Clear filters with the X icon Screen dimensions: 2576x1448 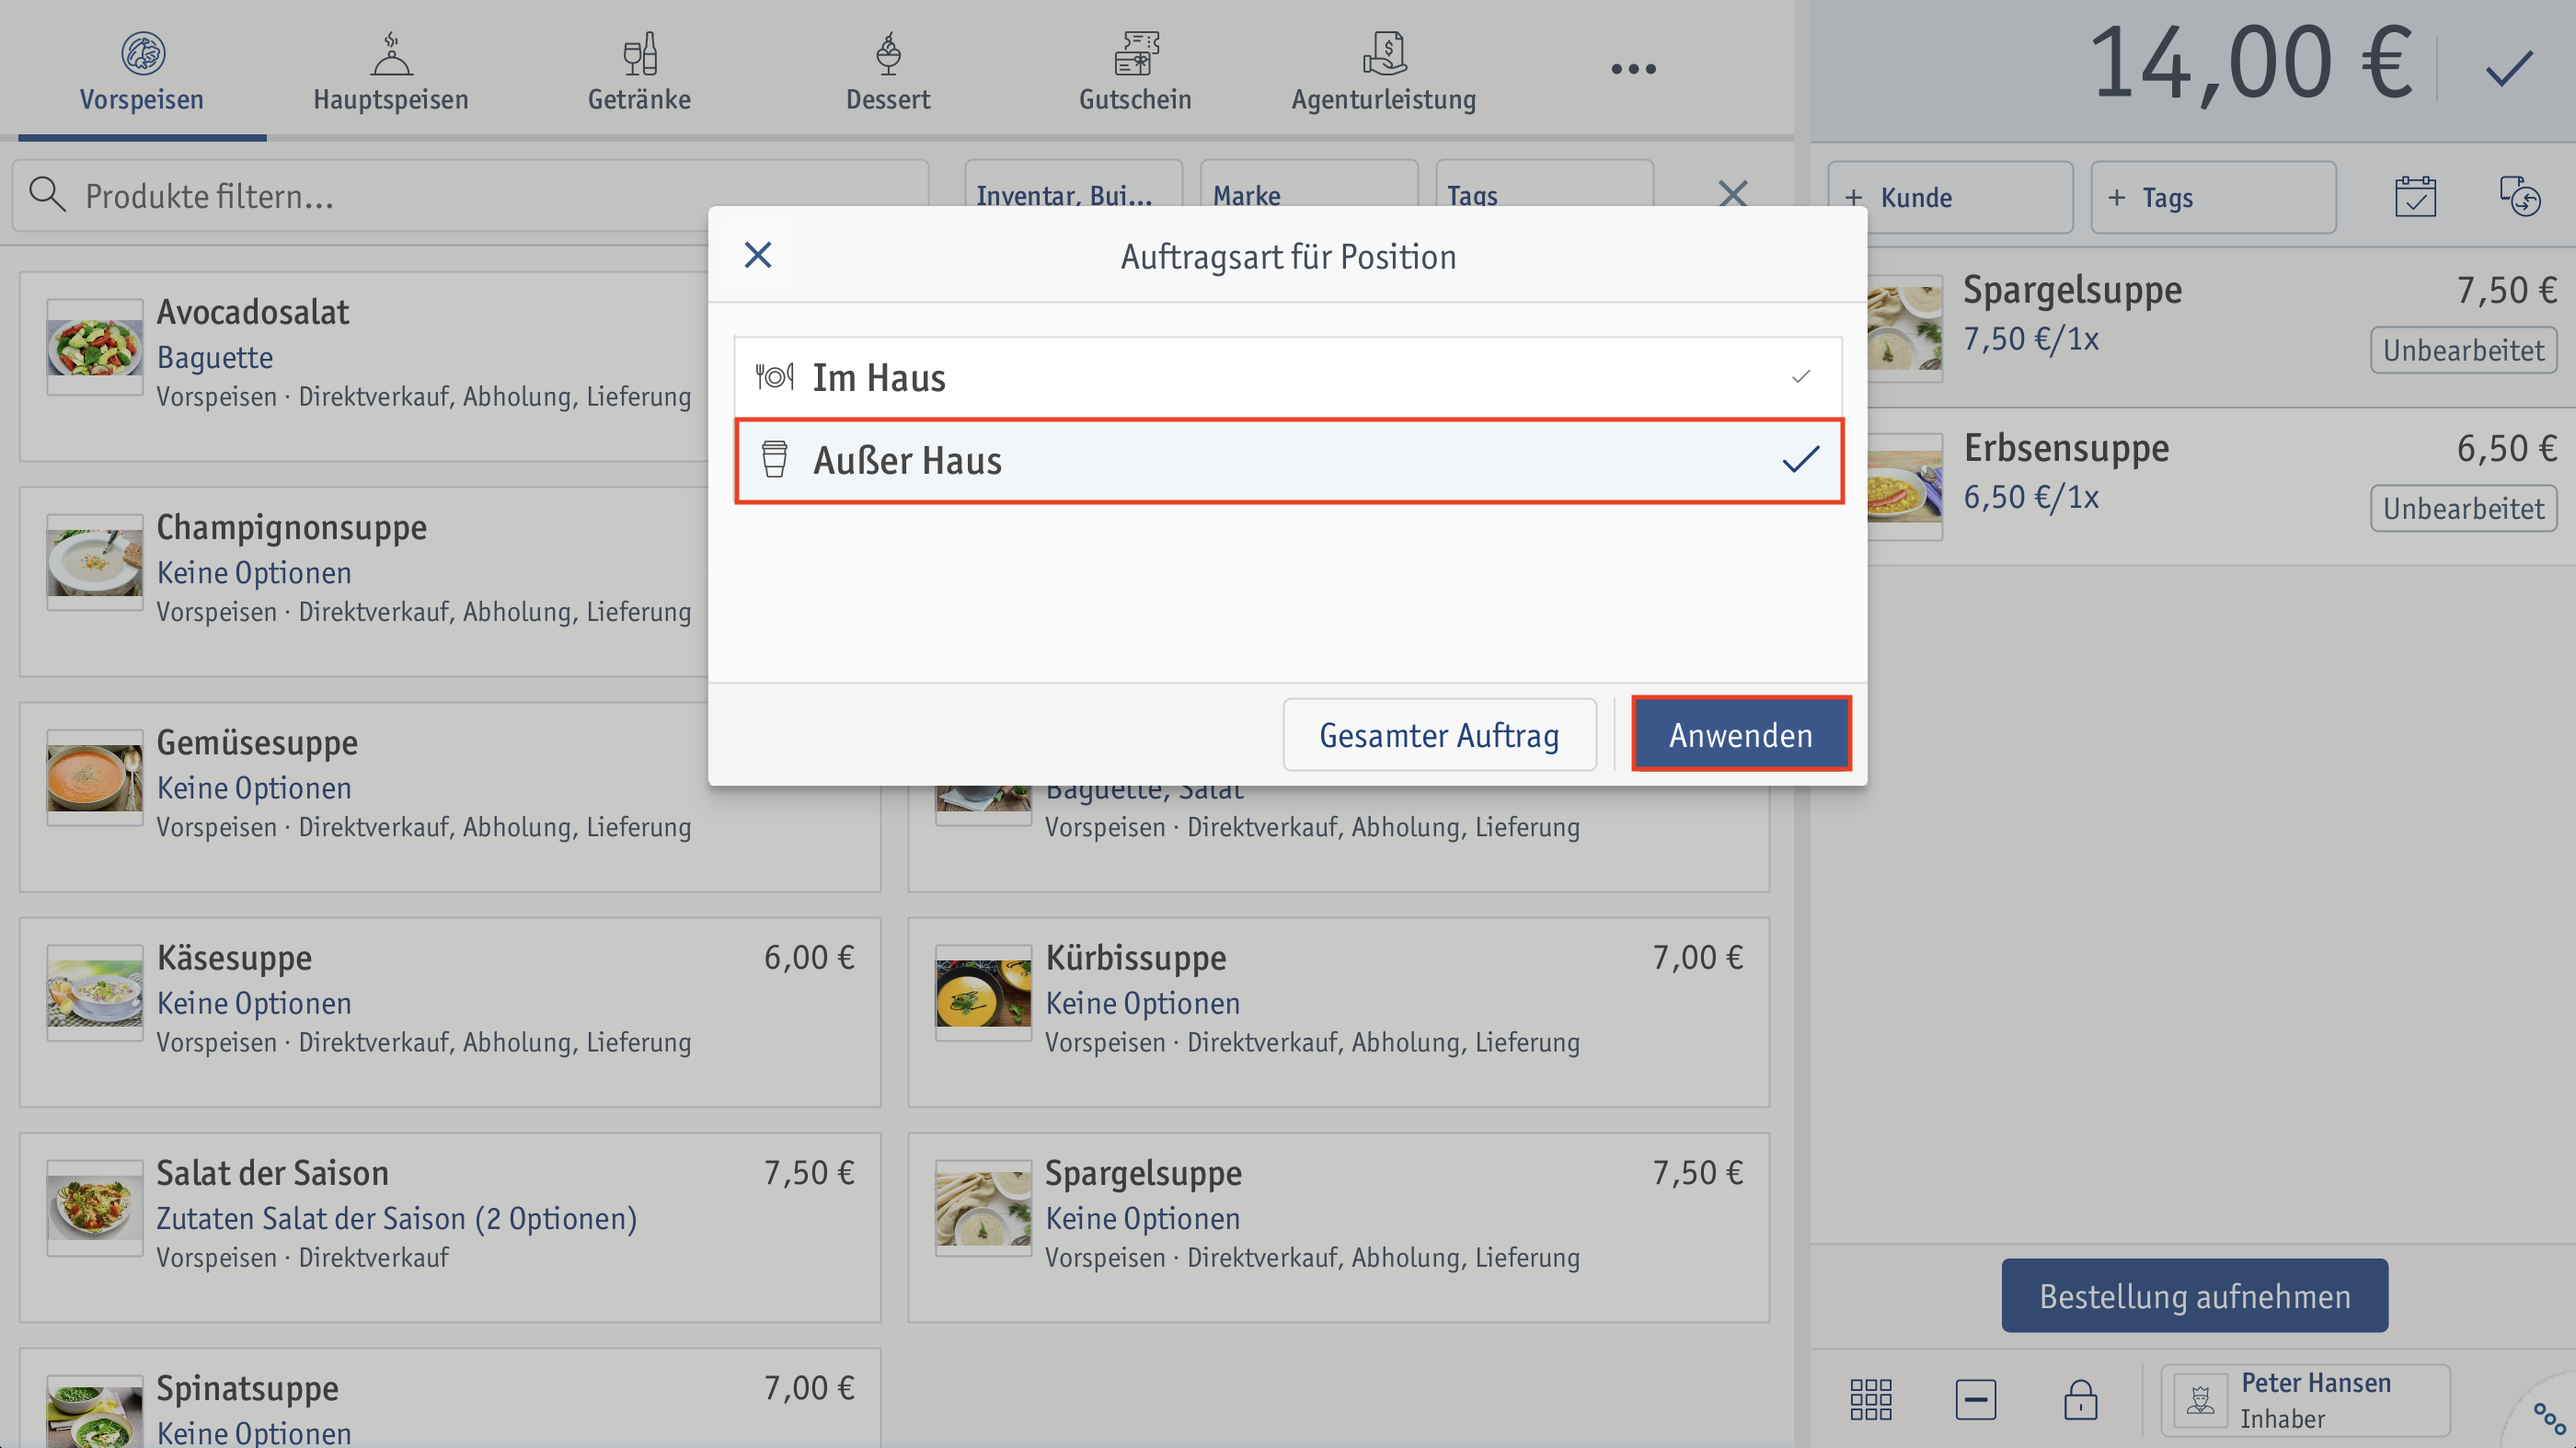point(1733,192)
